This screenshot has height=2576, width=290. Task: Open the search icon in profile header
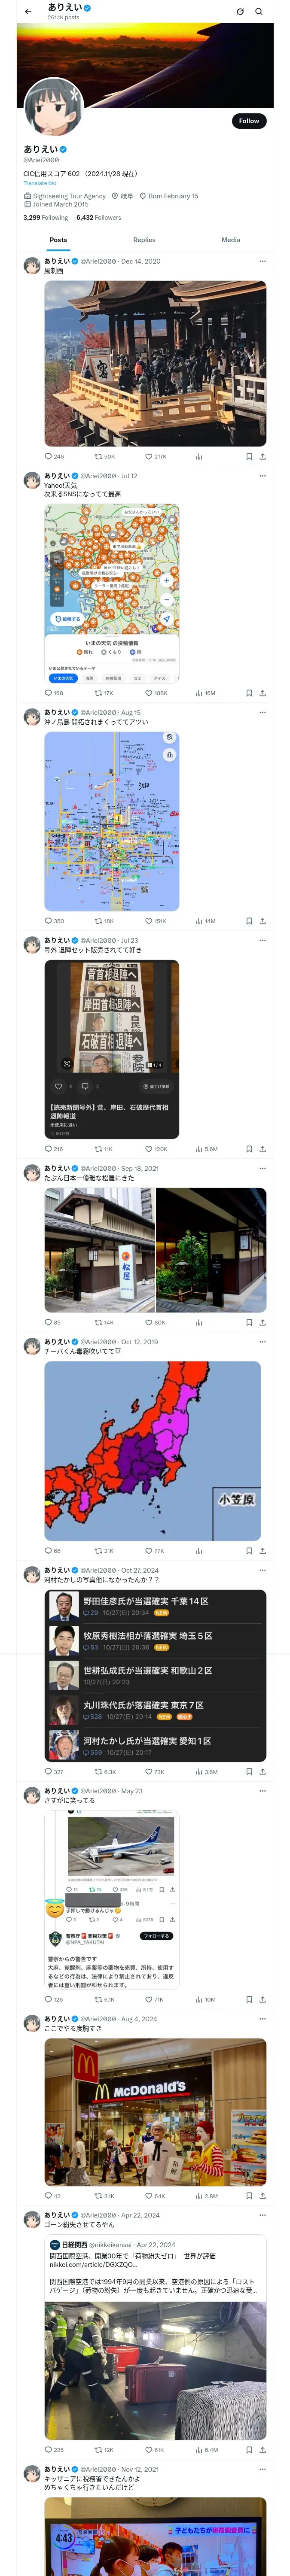pyautogui.click(x=259, y=12)
